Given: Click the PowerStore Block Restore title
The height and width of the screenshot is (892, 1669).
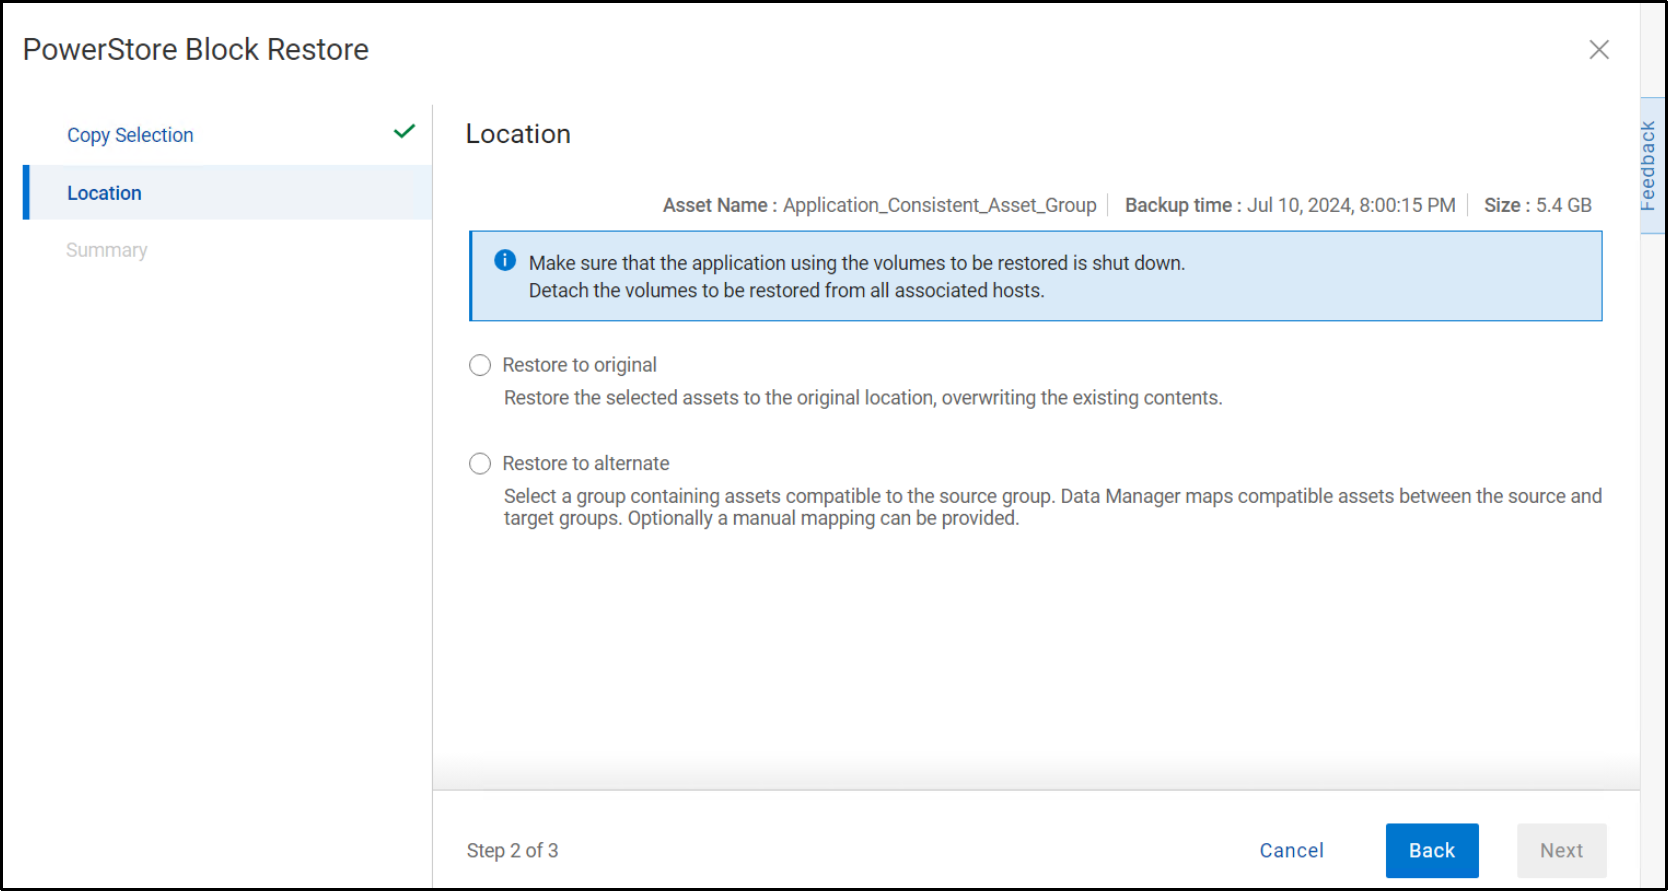Looking at the screenshot, I should point(196,50).
